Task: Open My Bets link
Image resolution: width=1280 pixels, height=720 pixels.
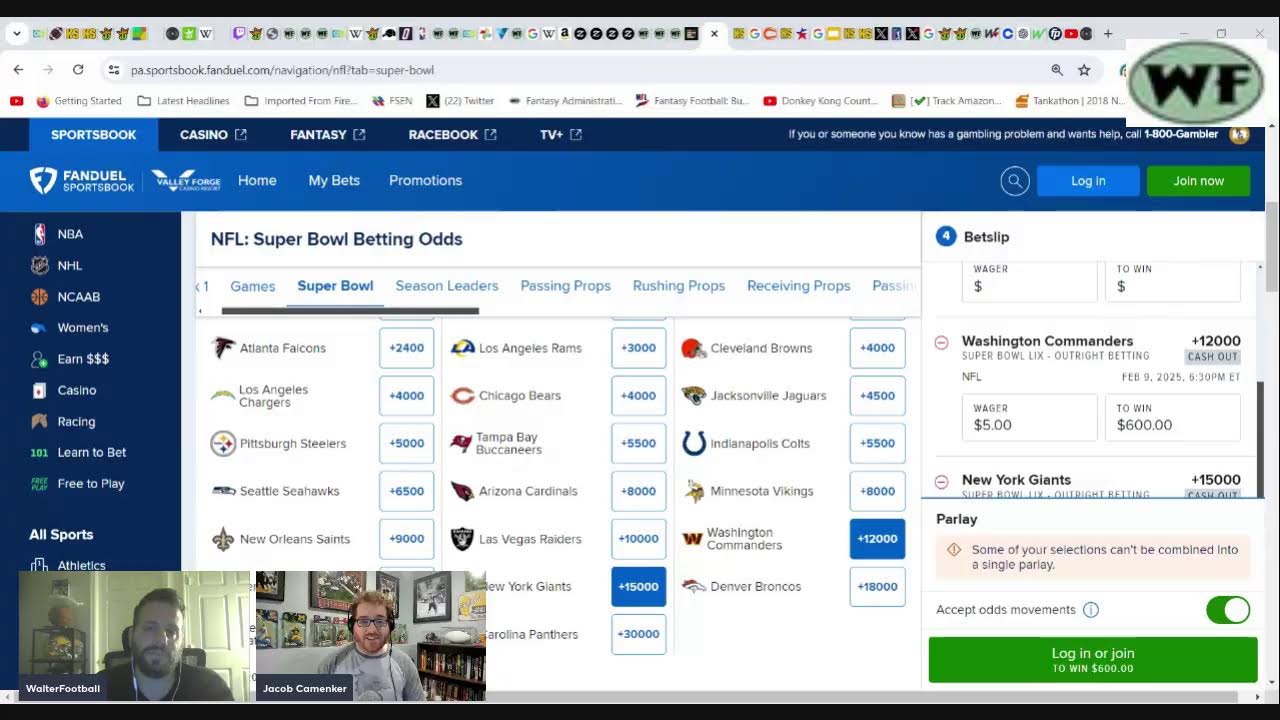Action: pyautogui.click(x=334, y=181)
